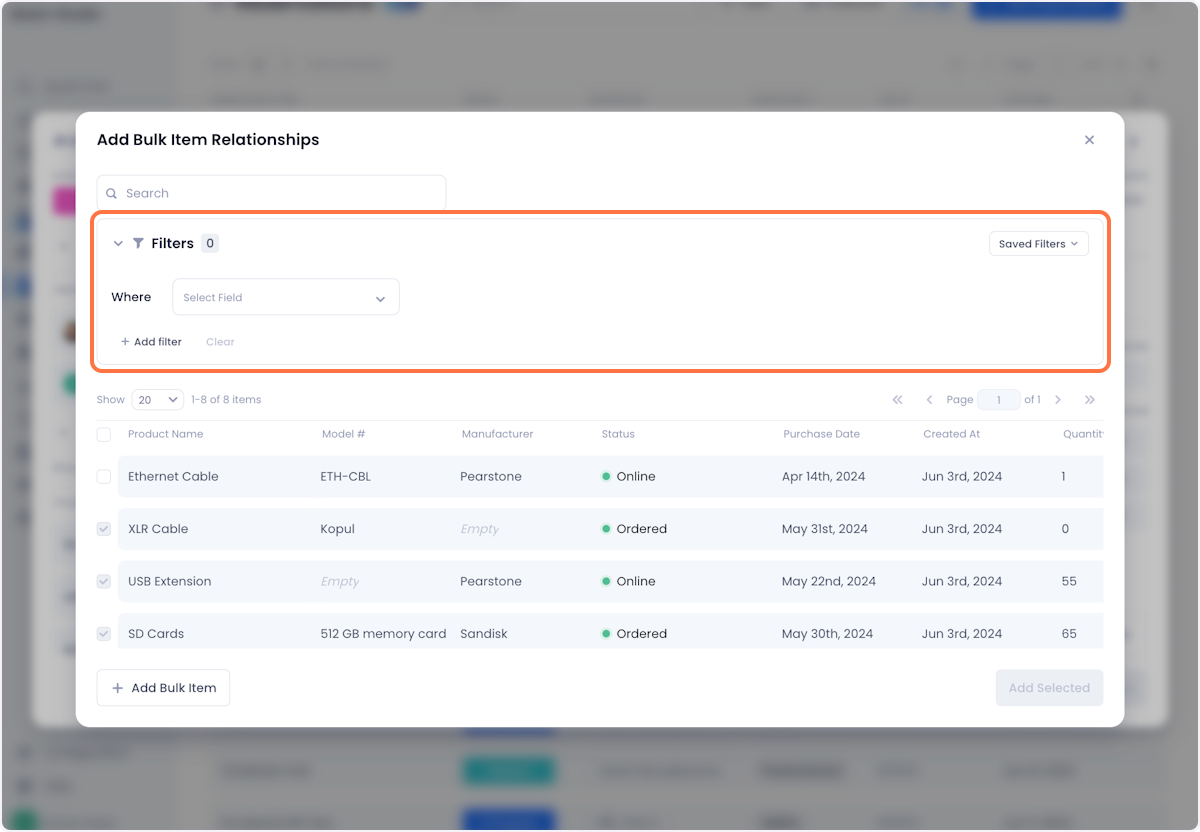
Task: Click the XLR Cable product name
Action: click(158, 529)
